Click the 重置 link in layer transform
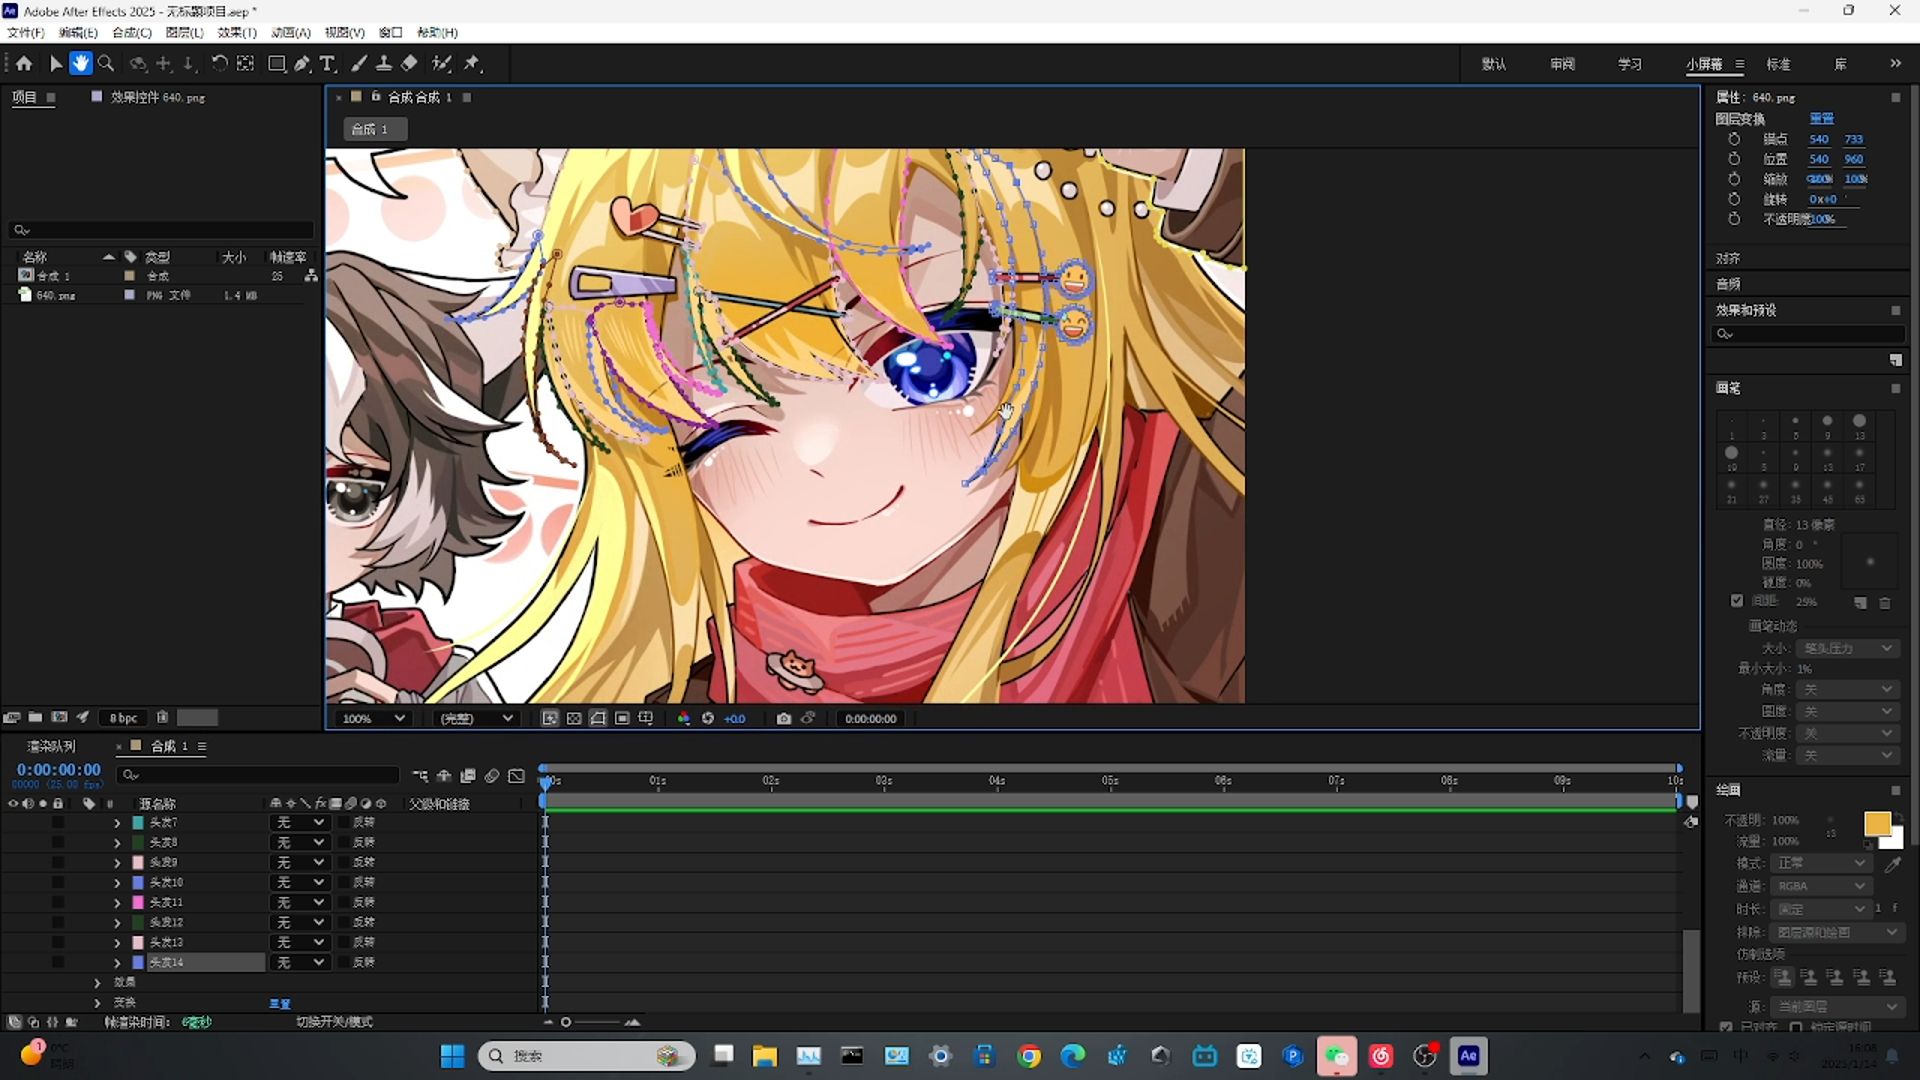This screenshot has width=1920, height=1080. point(1822,118)
